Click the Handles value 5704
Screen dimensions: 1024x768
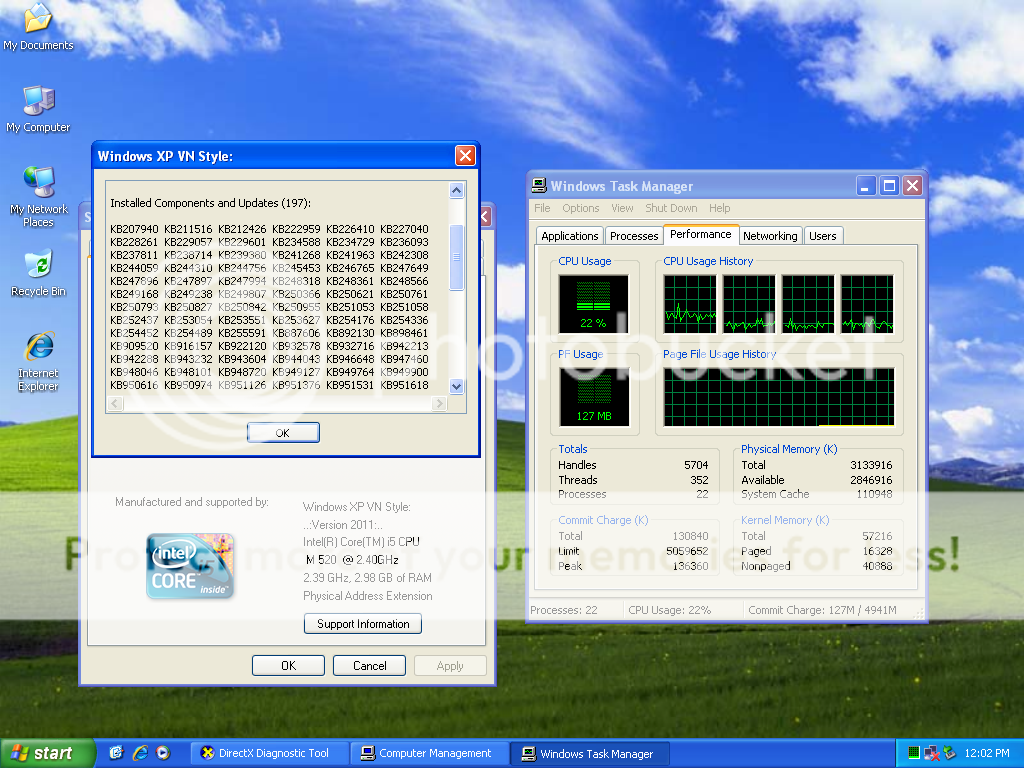click(x=696, y=465)
